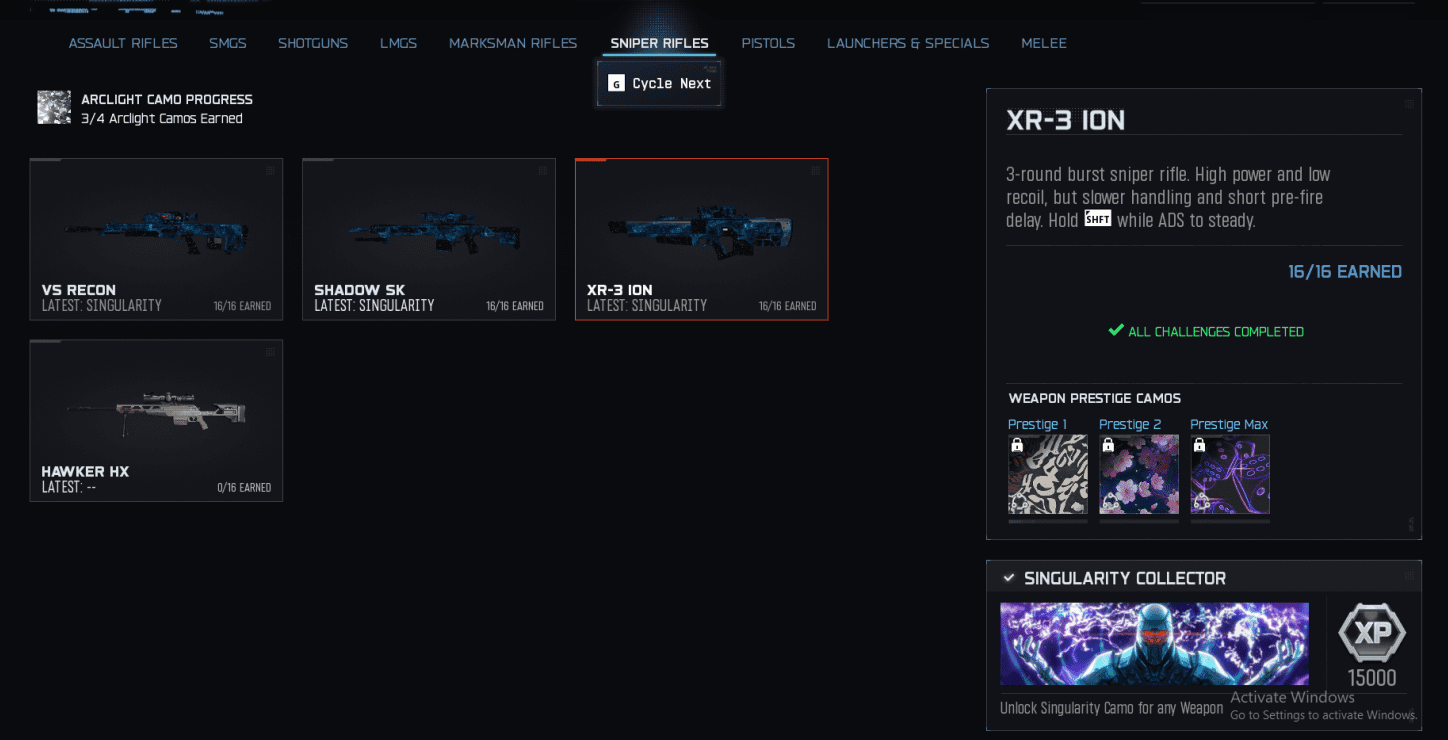Image resolution: width=1448 pixels, height=740 pixels.
Task: Select the Prestige 1 camo thumbnail
Action: tap(1048, 474)
